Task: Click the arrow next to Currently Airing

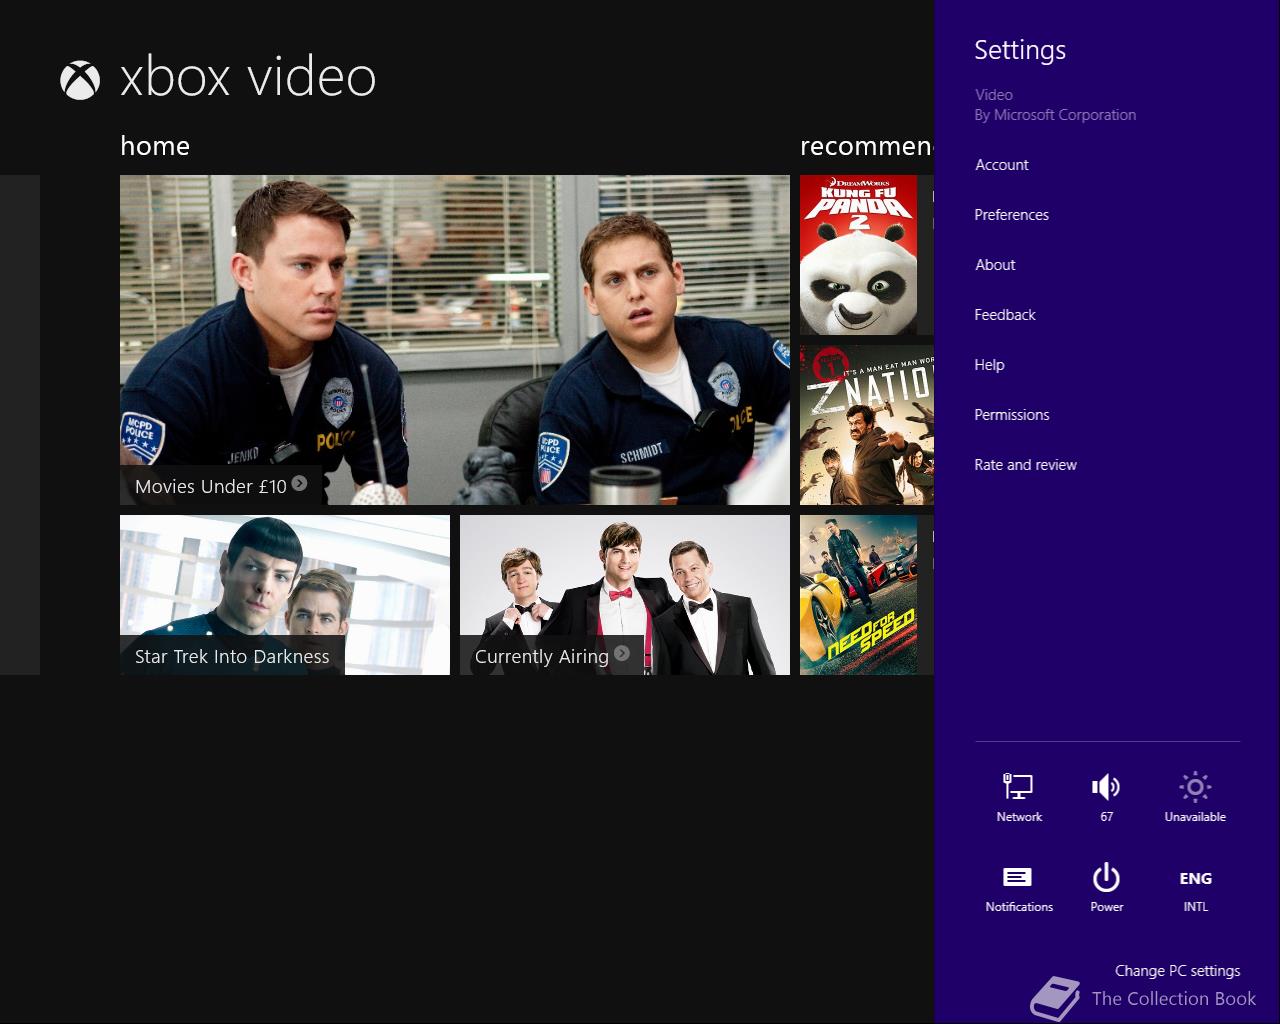Action: [622, 653]
